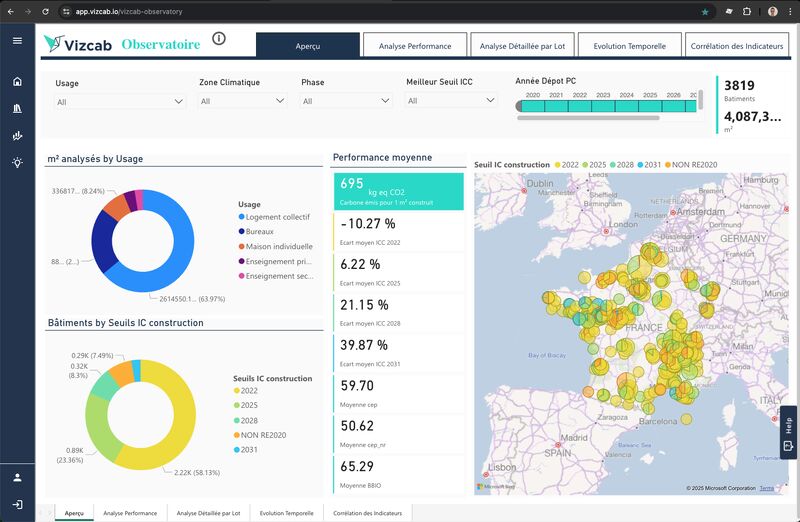
Task: Click the chart analytics sidebar icon
Action: click(x=17, y=135)
